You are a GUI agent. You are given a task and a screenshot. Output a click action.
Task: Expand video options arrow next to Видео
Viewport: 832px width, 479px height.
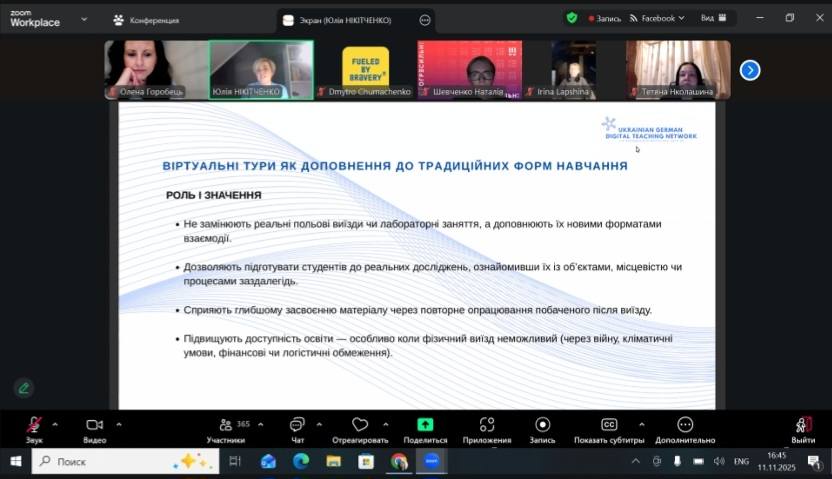click(118, 424)
